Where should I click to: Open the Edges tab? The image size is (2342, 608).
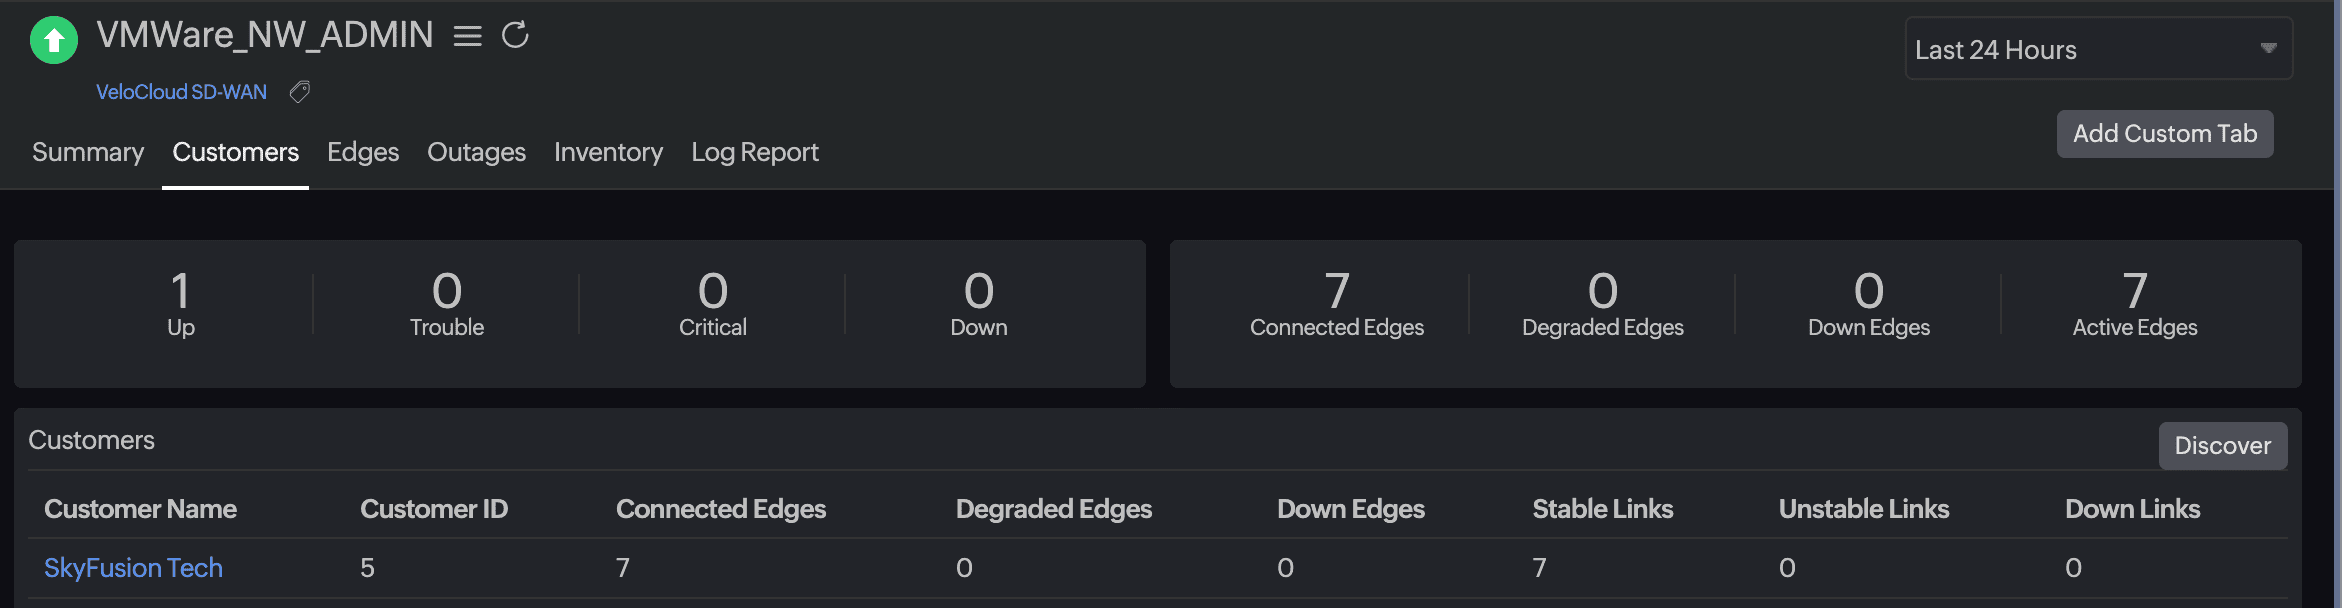point(363,152)
